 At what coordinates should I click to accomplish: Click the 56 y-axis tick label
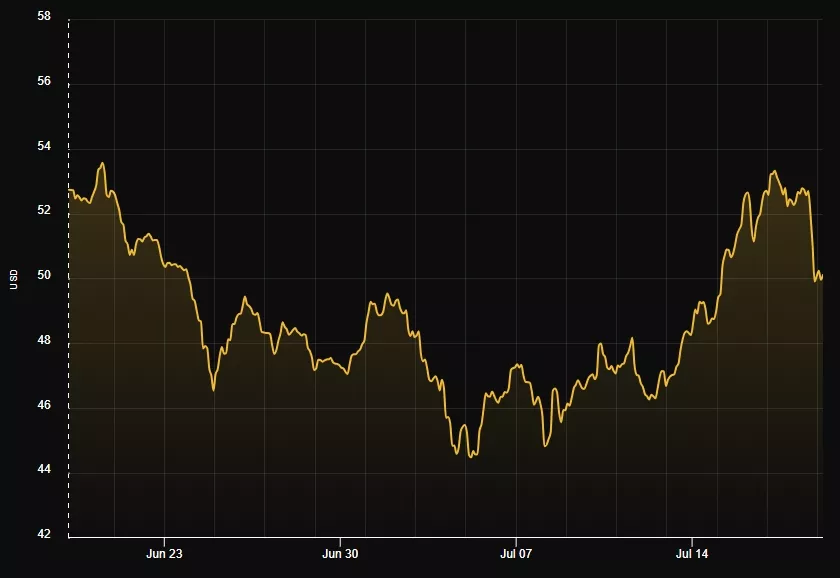(x=44, y=82)
